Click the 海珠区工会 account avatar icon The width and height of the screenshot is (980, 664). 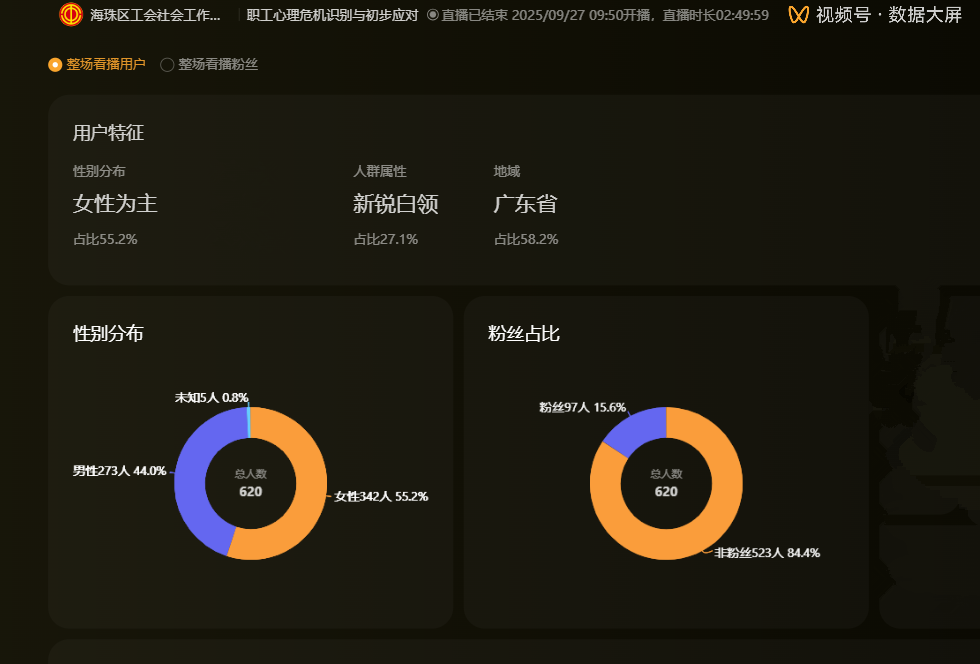click(x=71, y=15)
